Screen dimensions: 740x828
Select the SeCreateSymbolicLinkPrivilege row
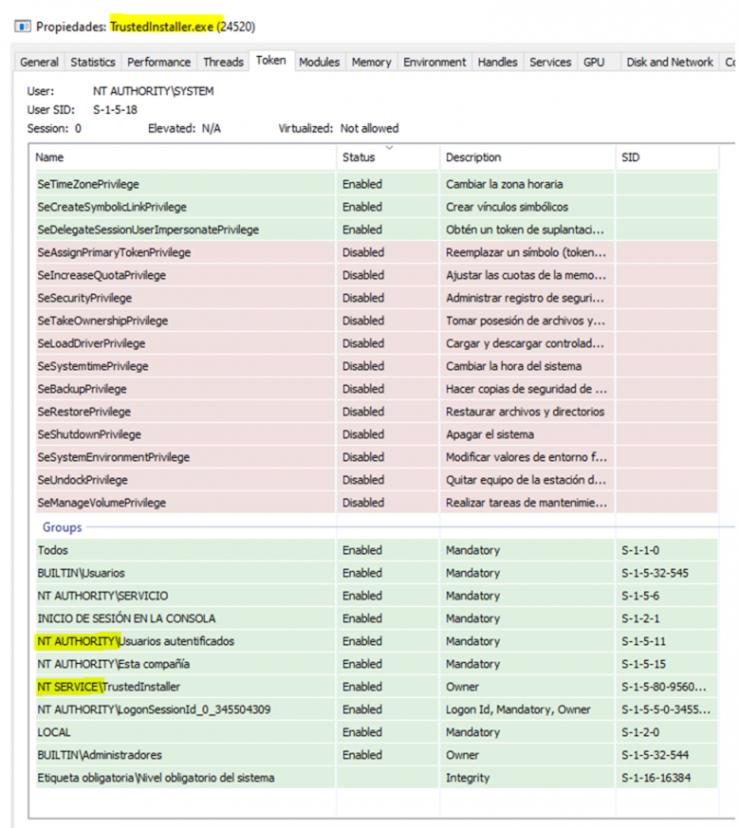(377, 207)
